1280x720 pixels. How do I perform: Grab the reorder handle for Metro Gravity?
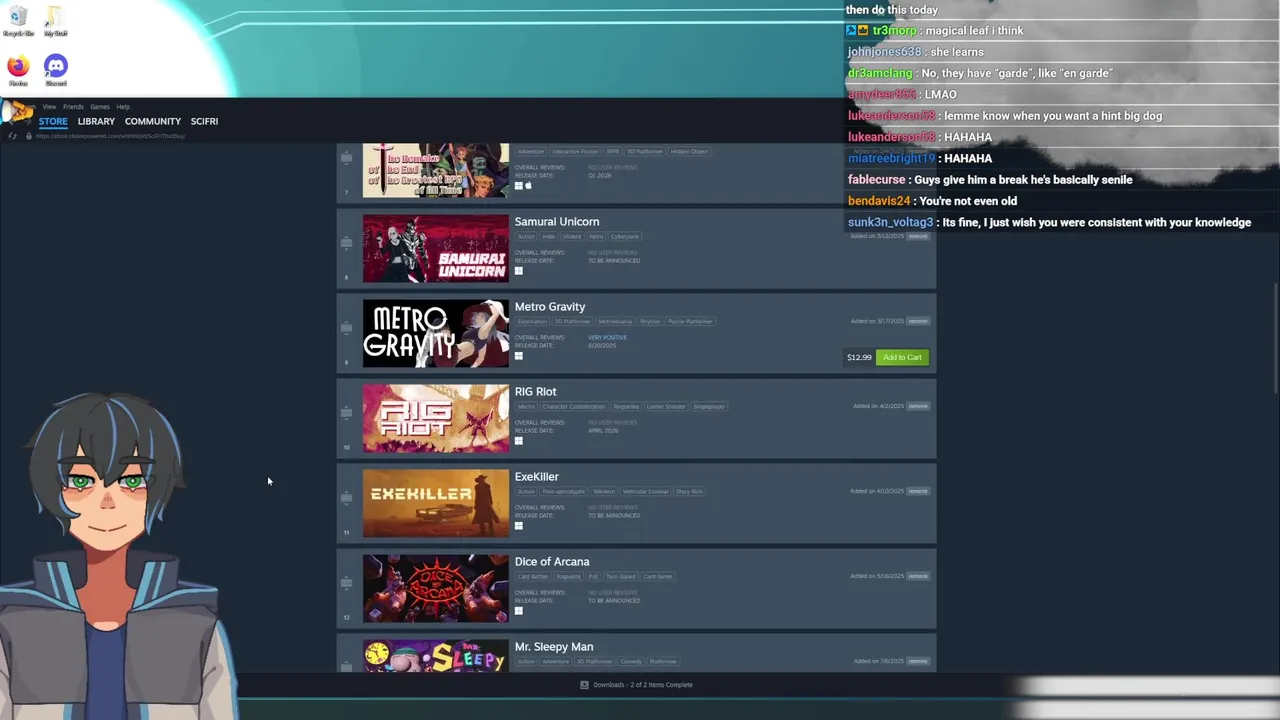click(x=346, y=328)
